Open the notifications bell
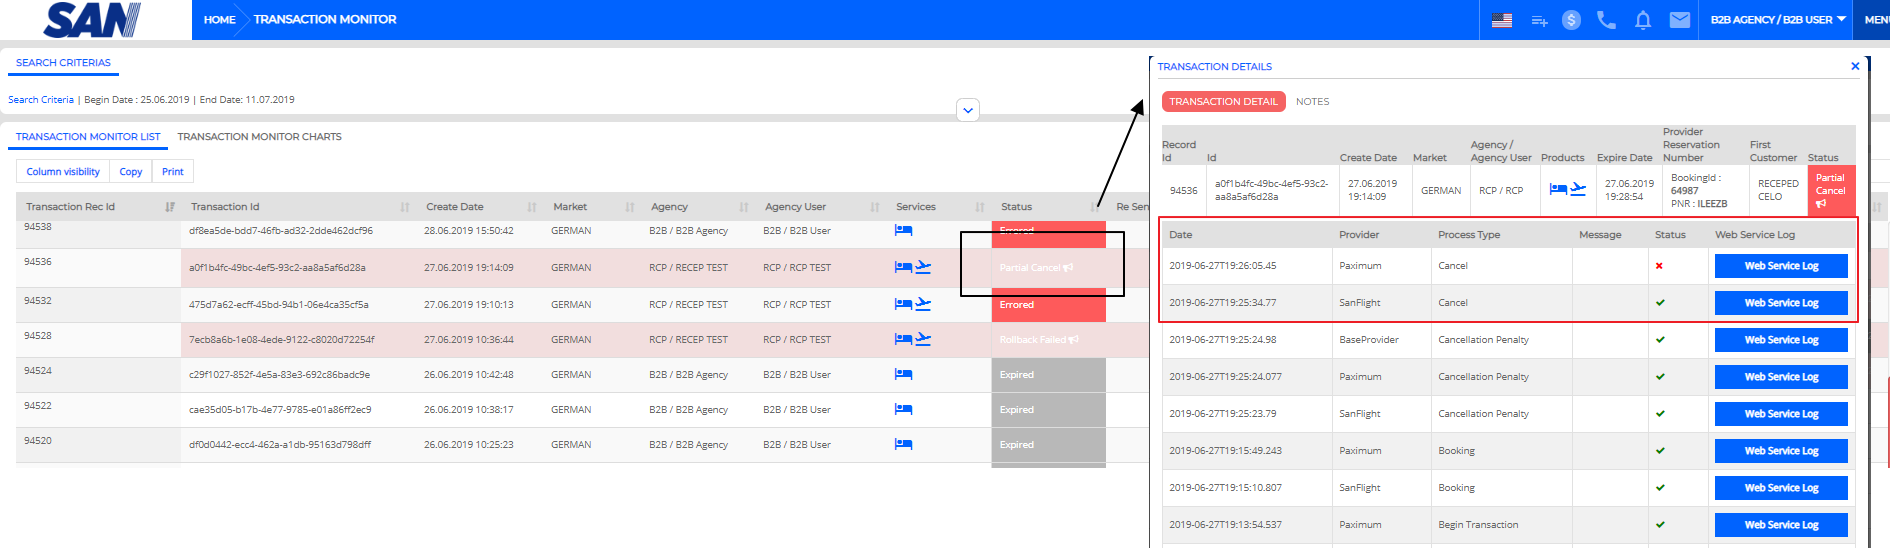The image size is (1890, 548). pyautogui.click(x=1643, y=20)
